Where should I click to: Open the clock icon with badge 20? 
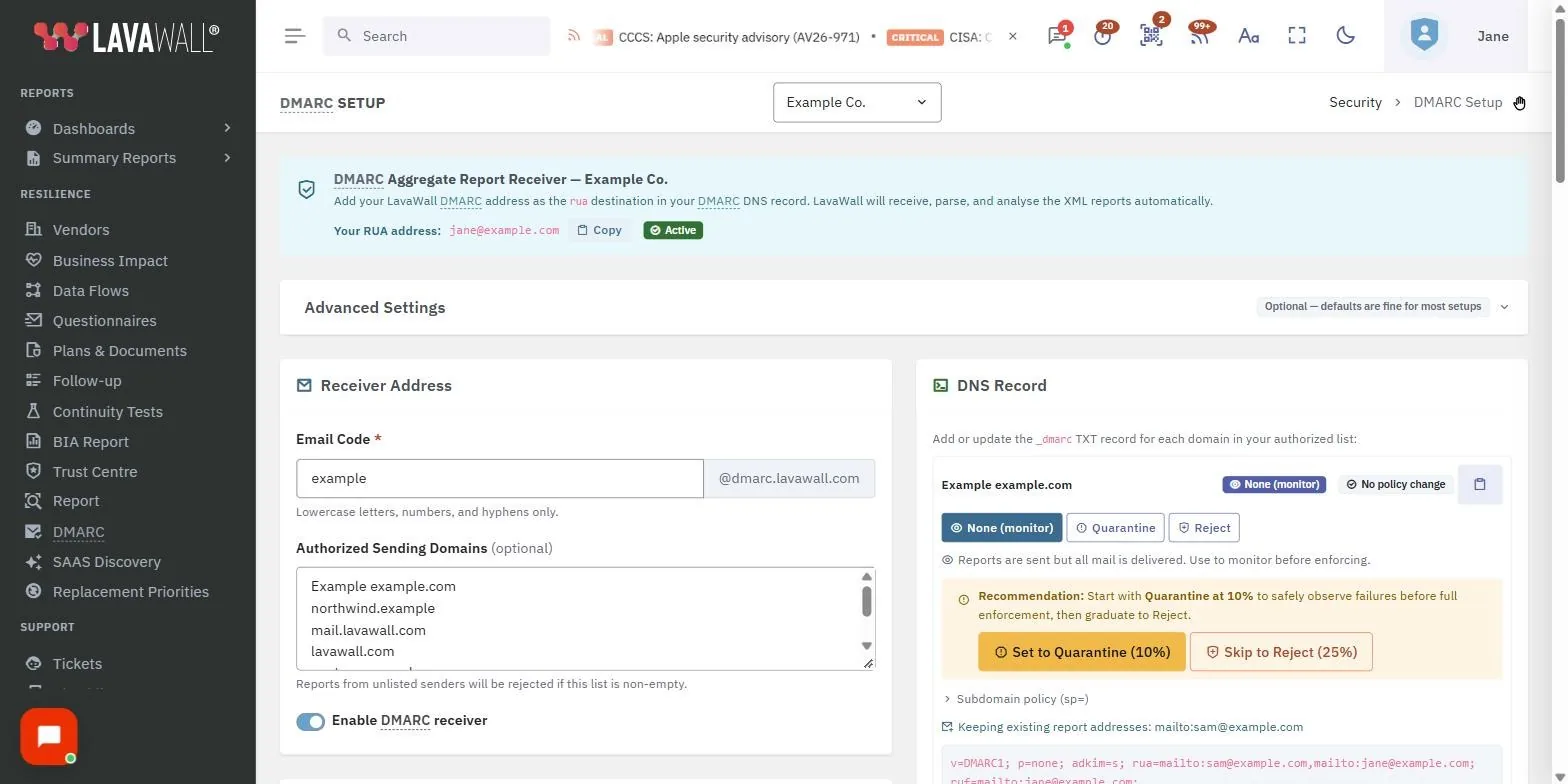click(1103, 36)
